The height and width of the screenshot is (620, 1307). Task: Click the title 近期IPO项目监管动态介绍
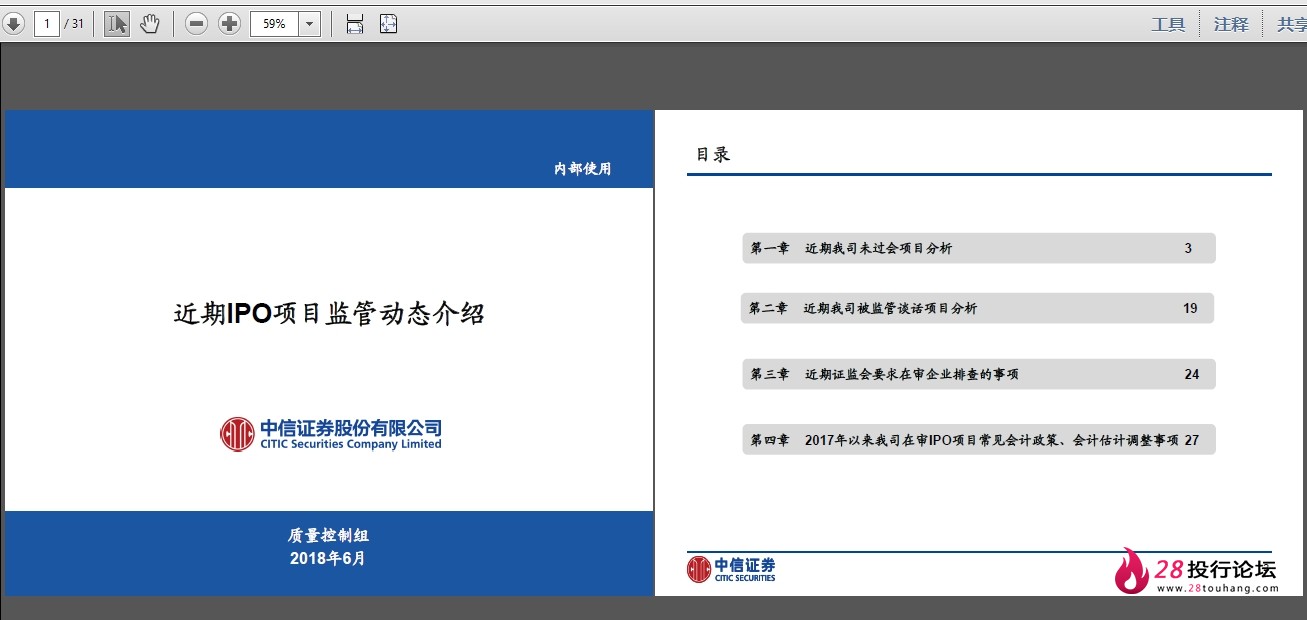tap(329, 314)
